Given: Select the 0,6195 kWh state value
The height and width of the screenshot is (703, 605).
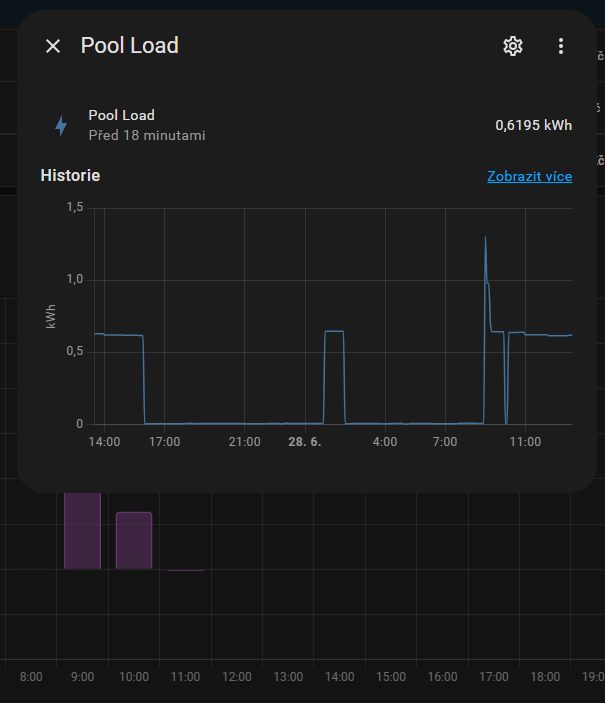Looking at the screenshot, I should pos(533,126).
